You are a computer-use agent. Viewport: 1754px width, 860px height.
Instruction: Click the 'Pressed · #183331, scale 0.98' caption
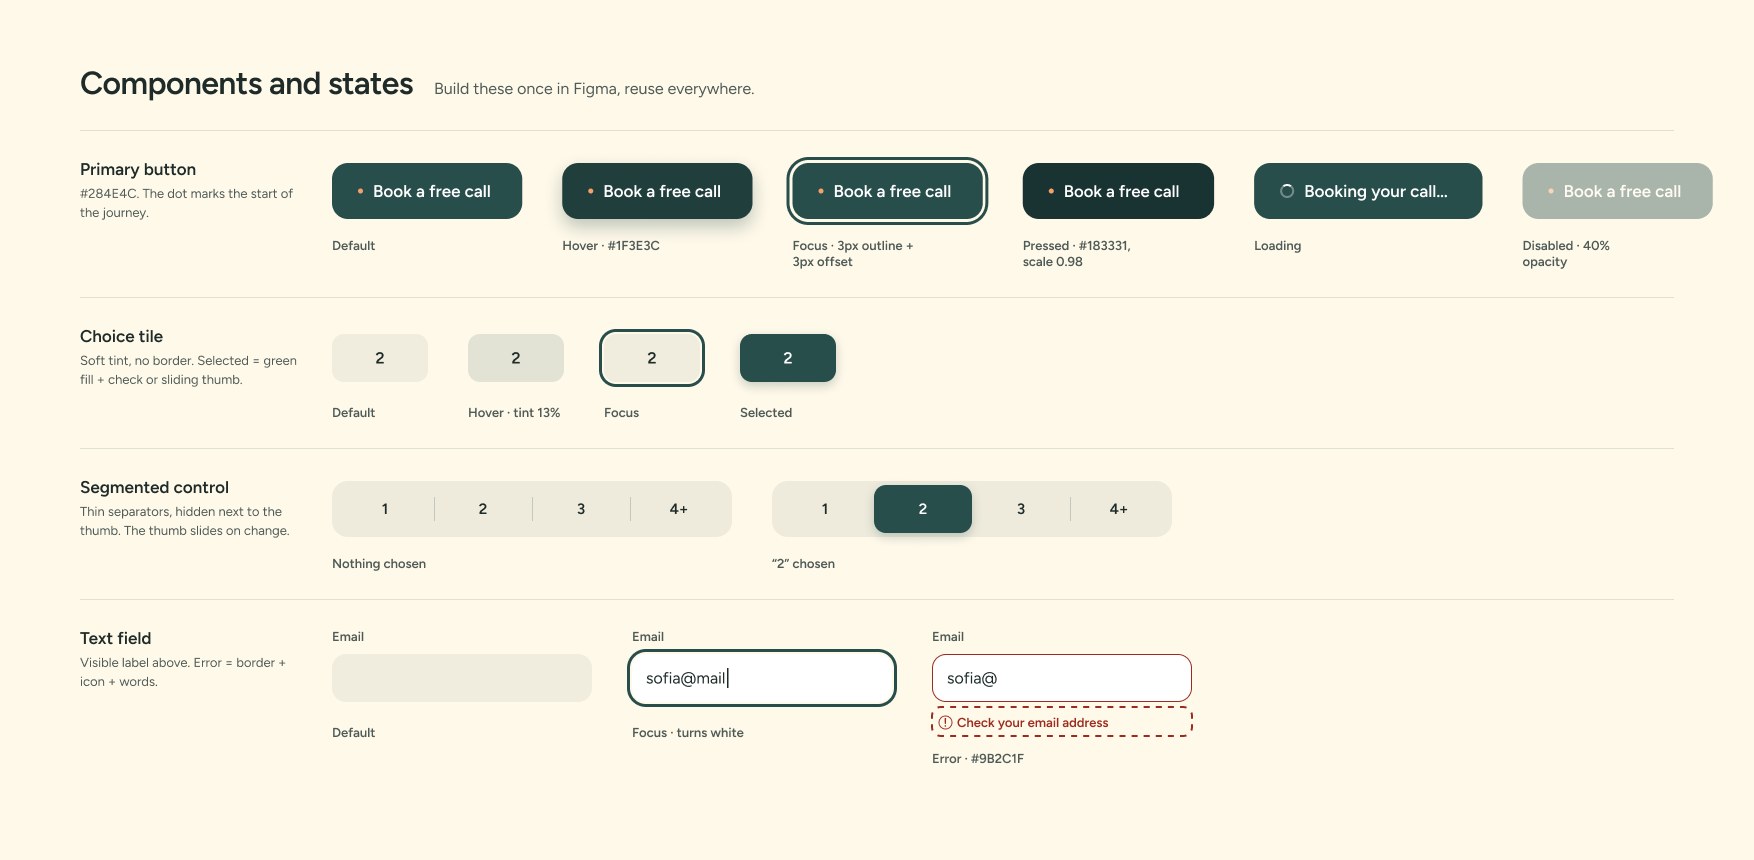1077,253
